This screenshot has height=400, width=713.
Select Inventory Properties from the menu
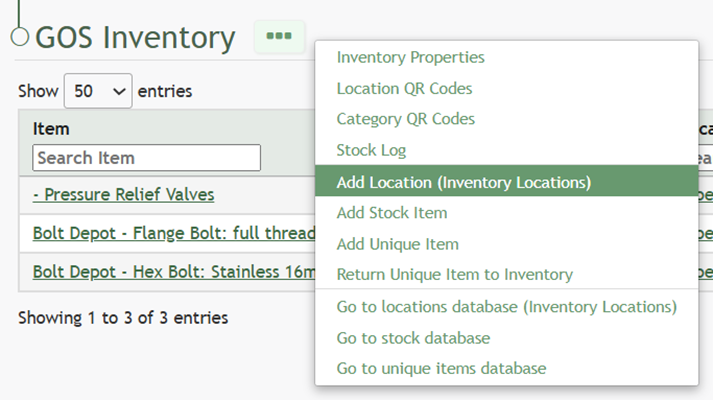(x=410, y=58)
